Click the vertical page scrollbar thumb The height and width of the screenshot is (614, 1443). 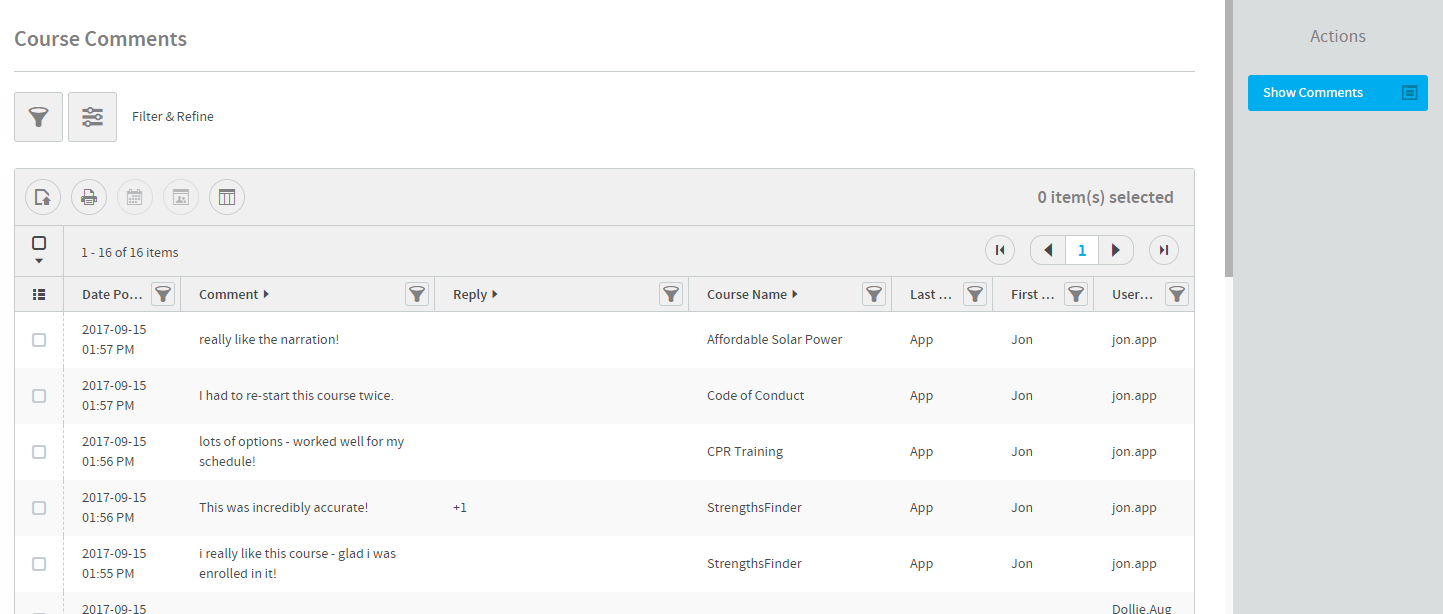click(1229, 138)
